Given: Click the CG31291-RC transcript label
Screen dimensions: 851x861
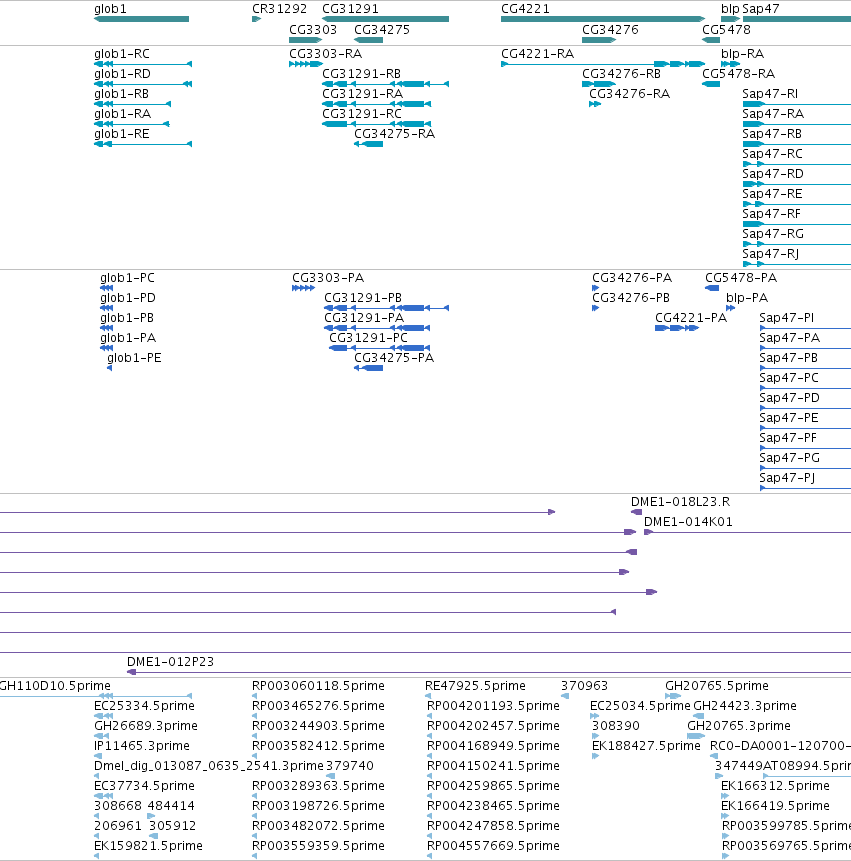Looking at the screenshot, I should click(x=362, y=114).
